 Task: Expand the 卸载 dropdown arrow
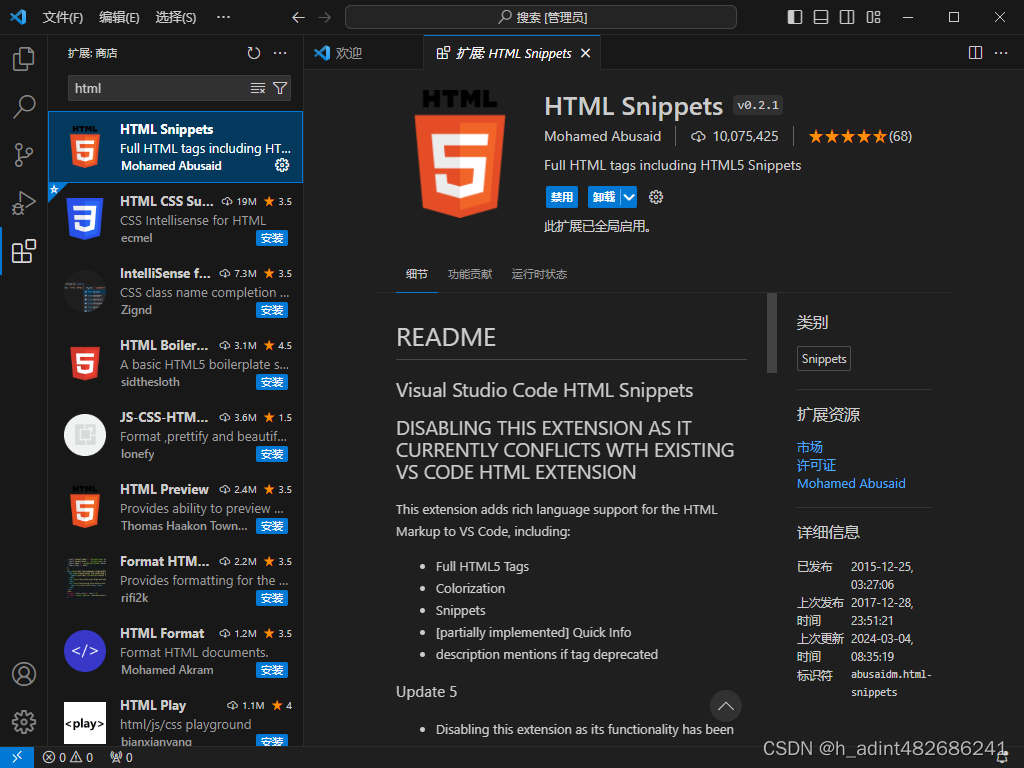[x=629, y=197]
